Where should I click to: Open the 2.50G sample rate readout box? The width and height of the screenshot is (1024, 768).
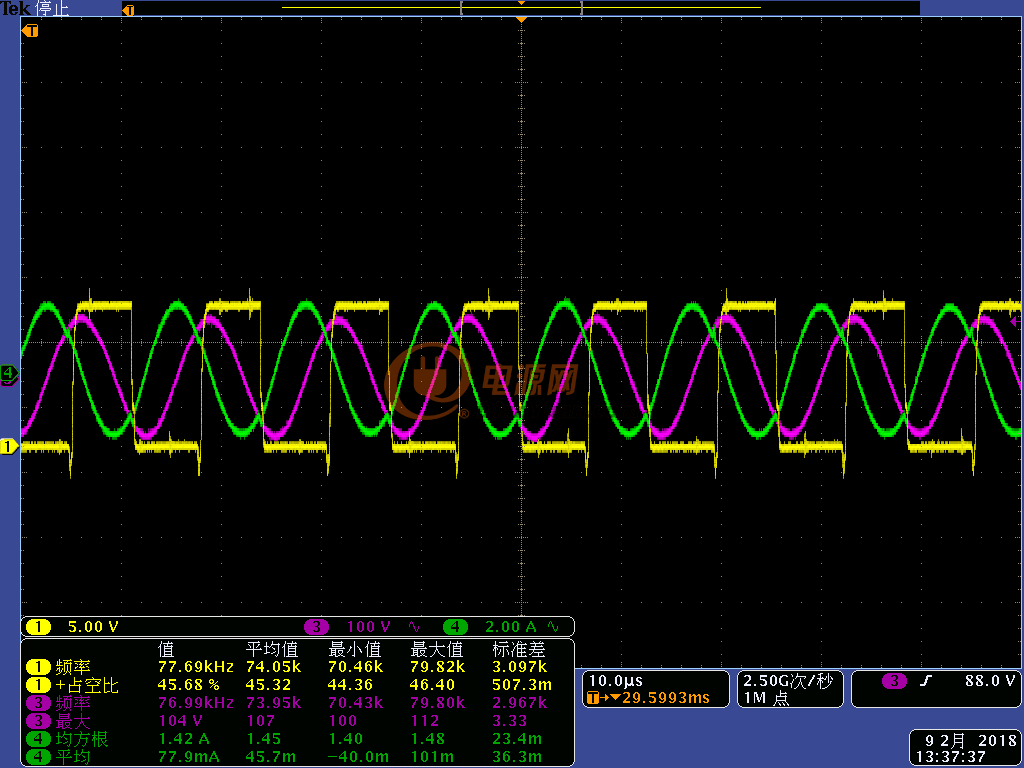(790, 689)
